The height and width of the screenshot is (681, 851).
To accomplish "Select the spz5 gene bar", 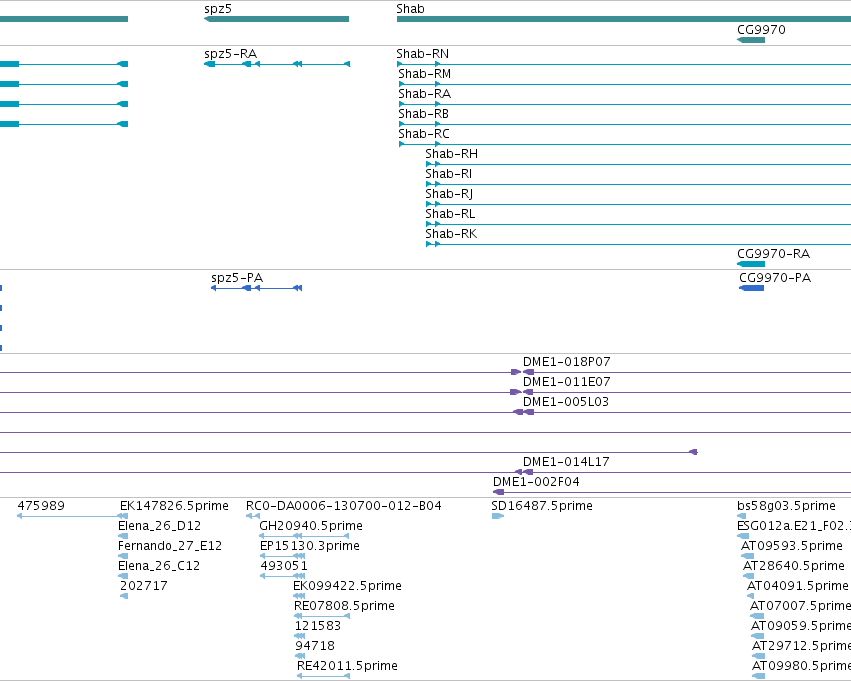I will [276, 19].
